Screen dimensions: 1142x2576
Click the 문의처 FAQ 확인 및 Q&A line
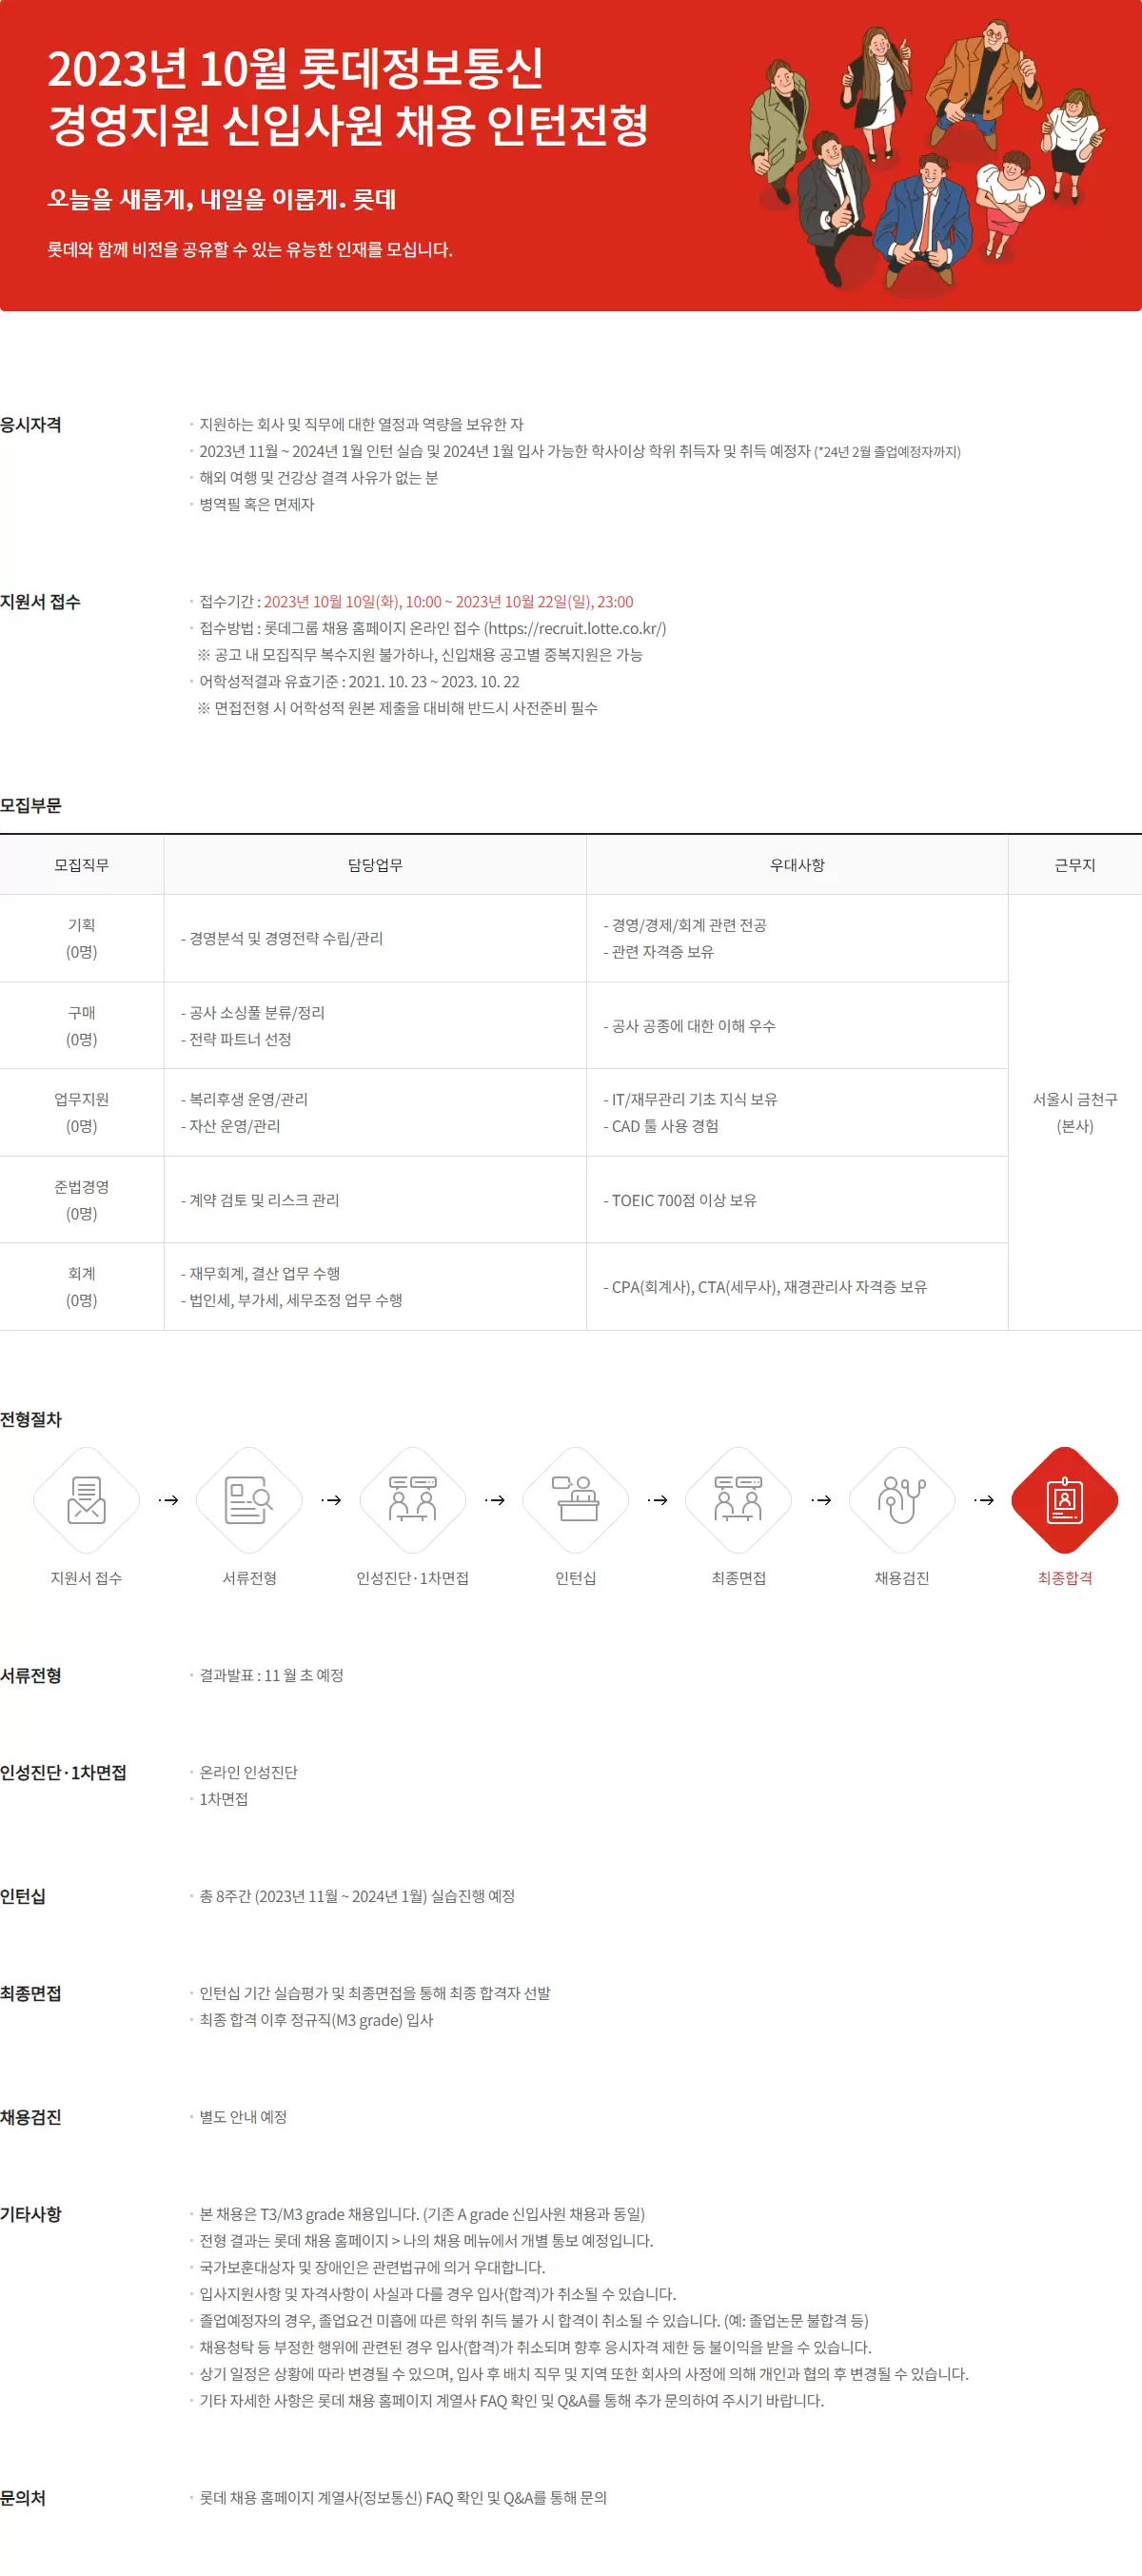(x=403, y=2498)
